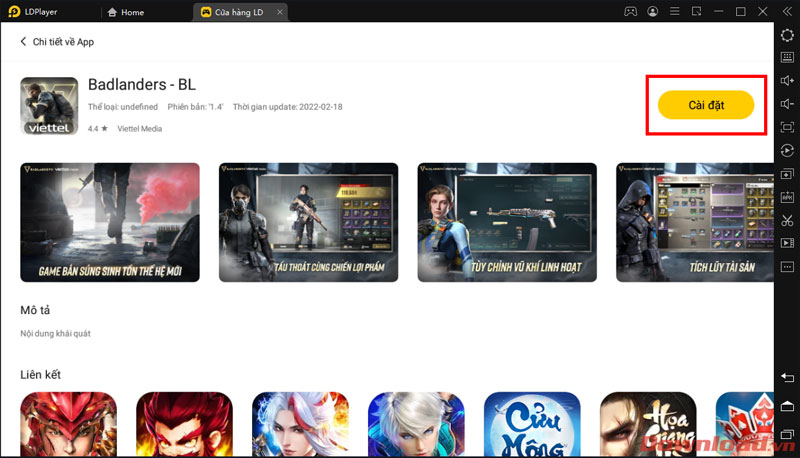This screenshot has height=458, width=800.
Task: Open the Họa Giang related game icon
Action: (x=648, y=424)
